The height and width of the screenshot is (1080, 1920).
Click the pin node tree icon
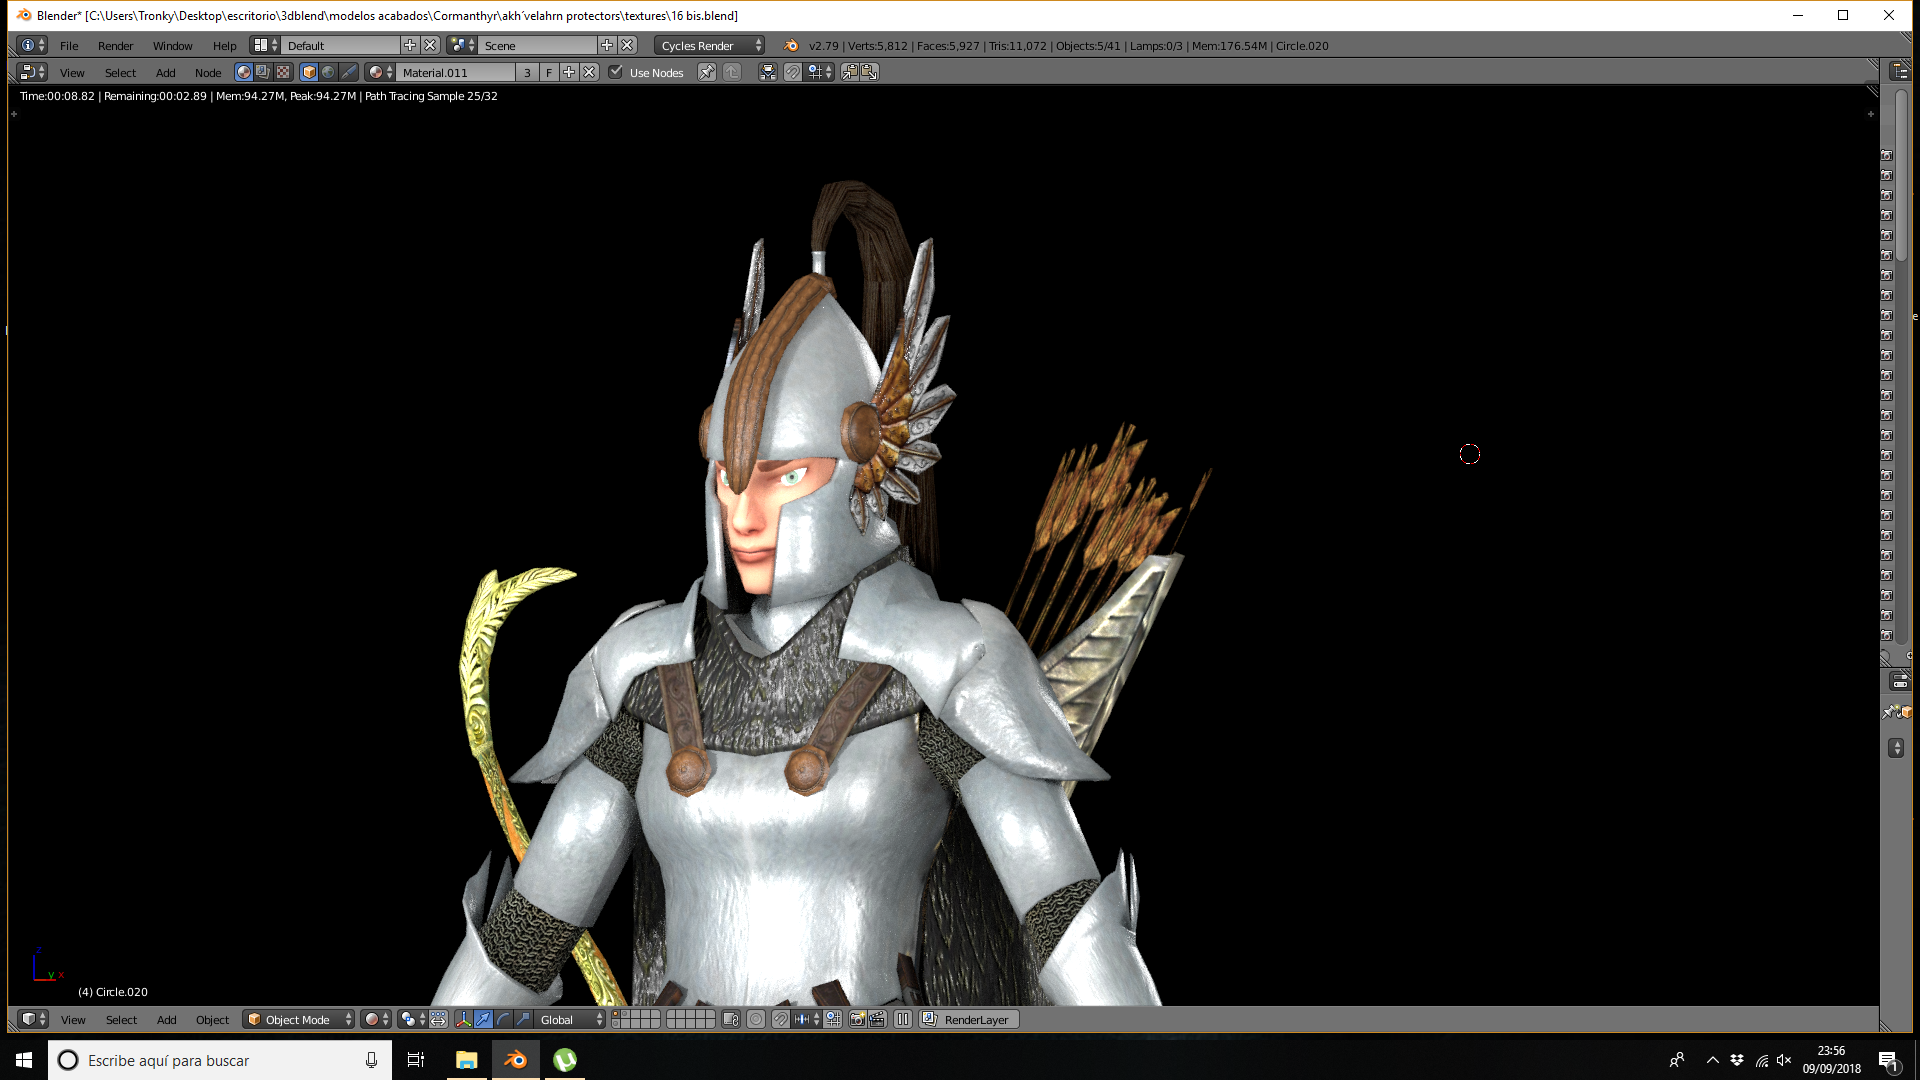point(706,72)
